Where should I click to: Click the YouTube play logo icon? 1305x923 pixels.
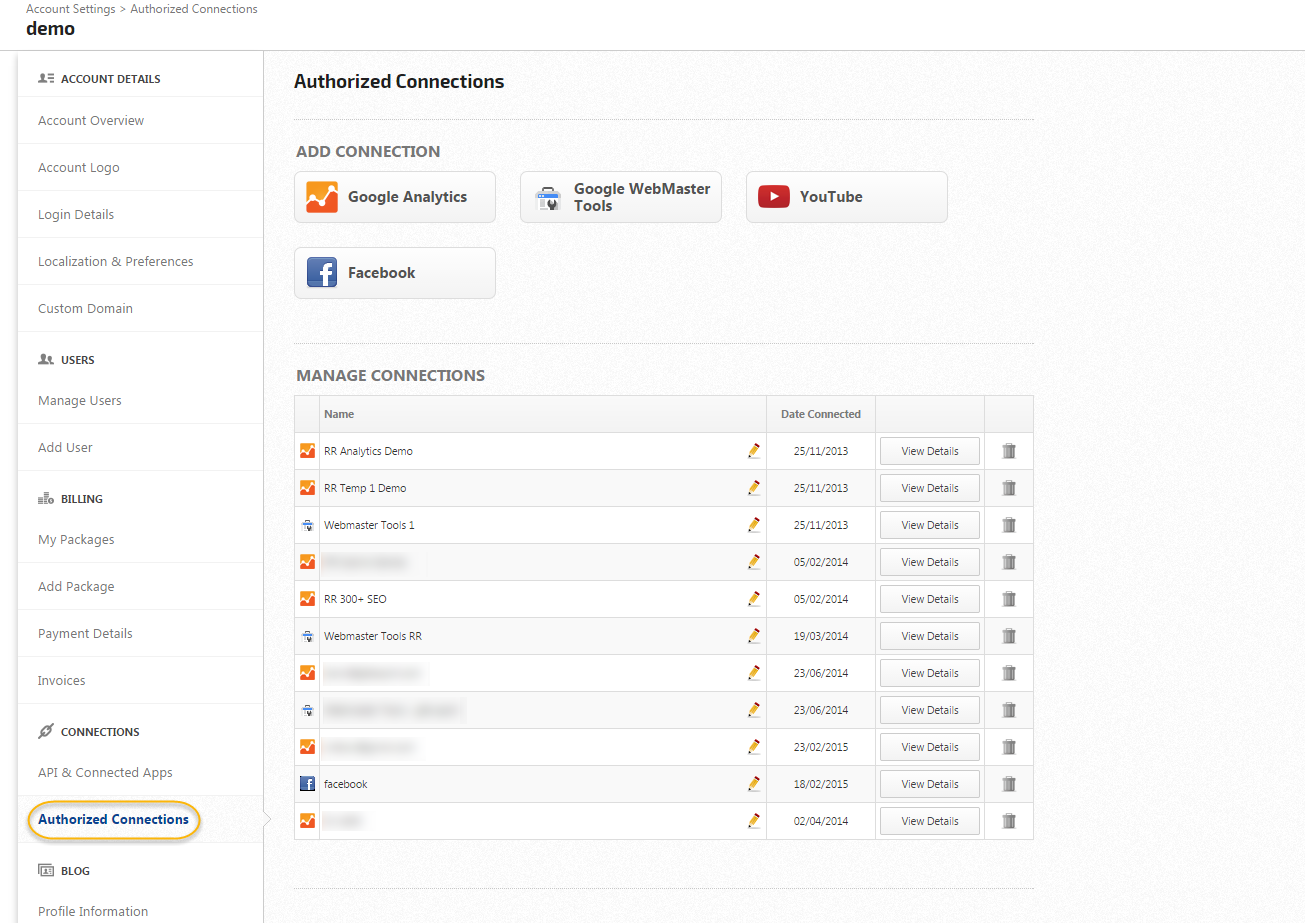coord(774,197)
